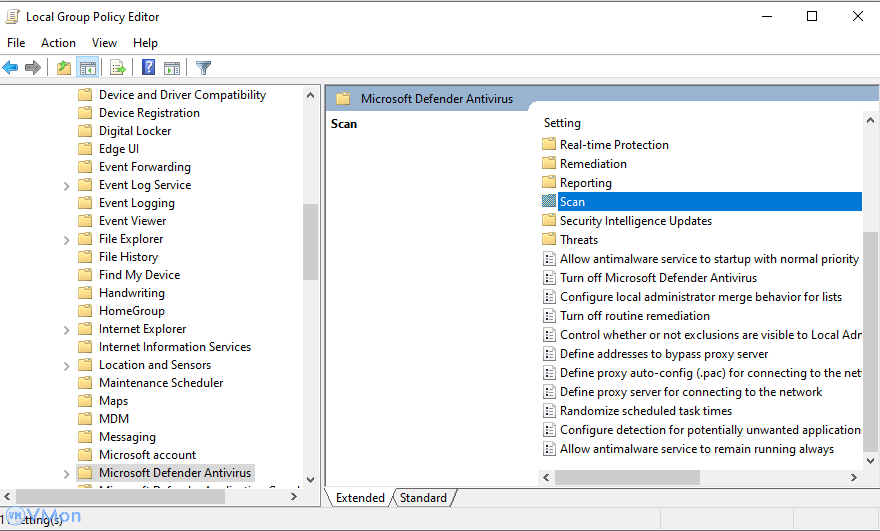Viewport: 880px width, 531px height.
Task: Select the Real-time Protection folder
Action: pos(614,145)
